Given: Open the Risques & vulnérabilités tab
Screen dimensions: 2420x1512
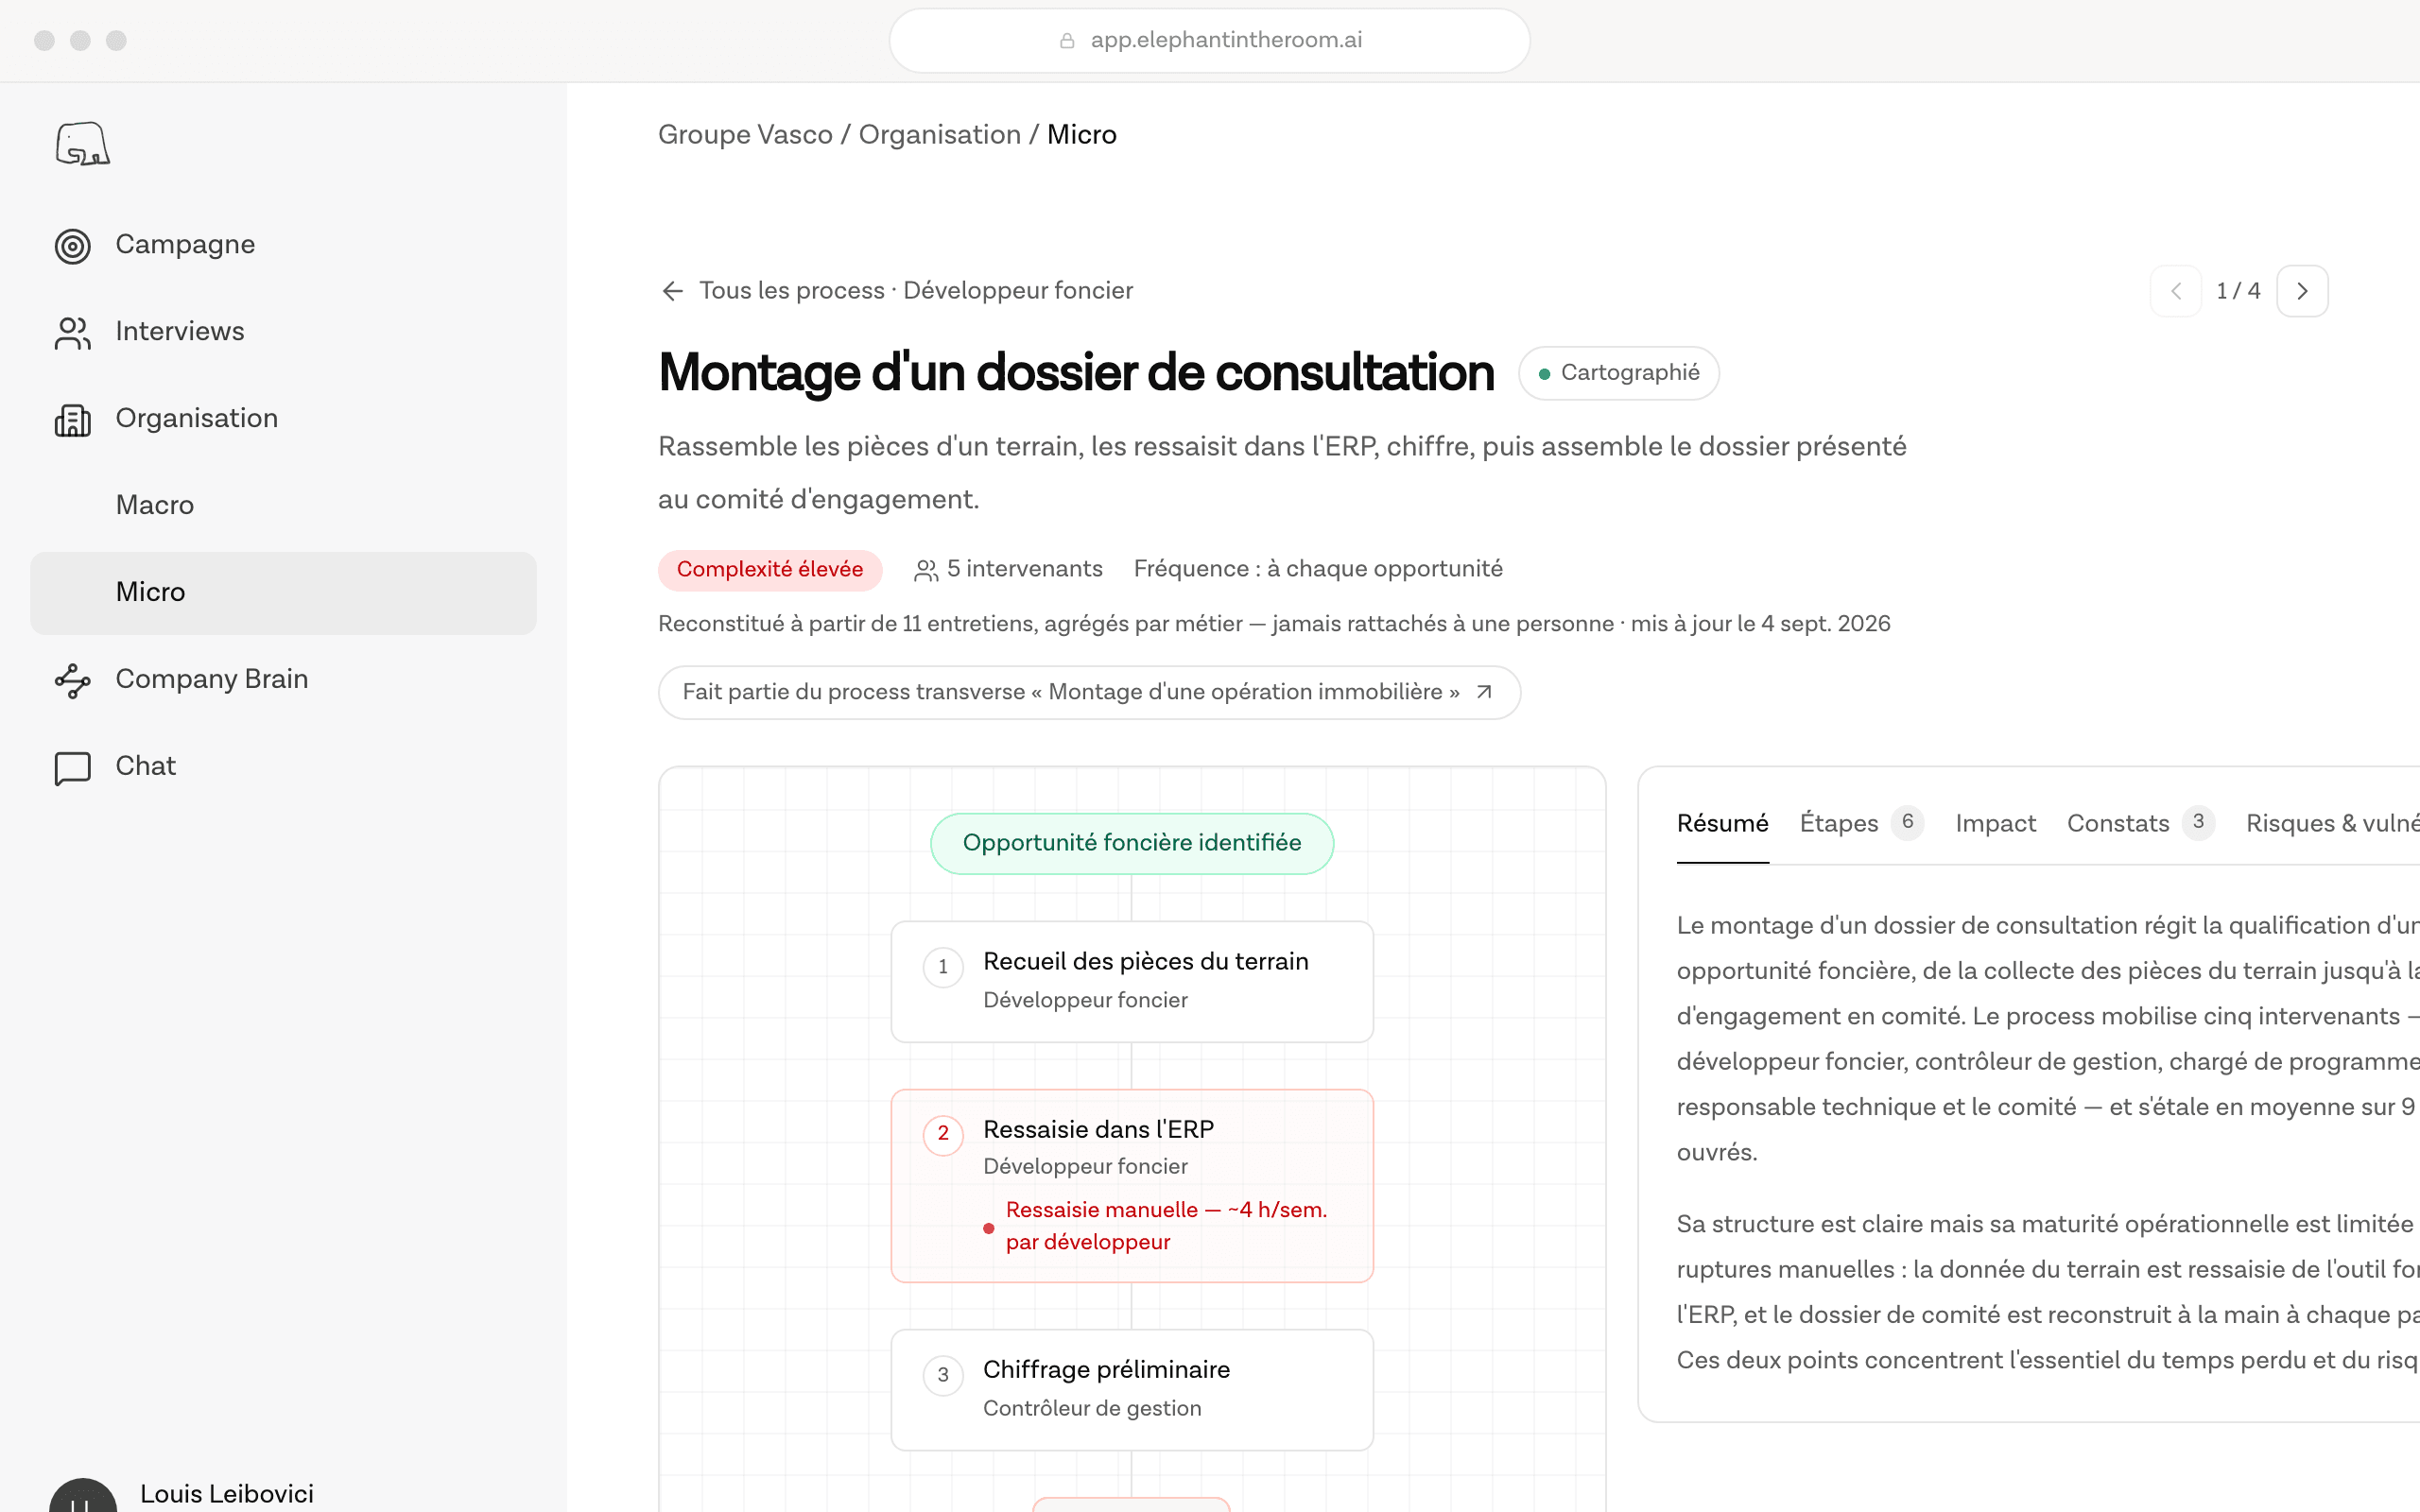Looking at the screenshot, I should point(2332,824).
